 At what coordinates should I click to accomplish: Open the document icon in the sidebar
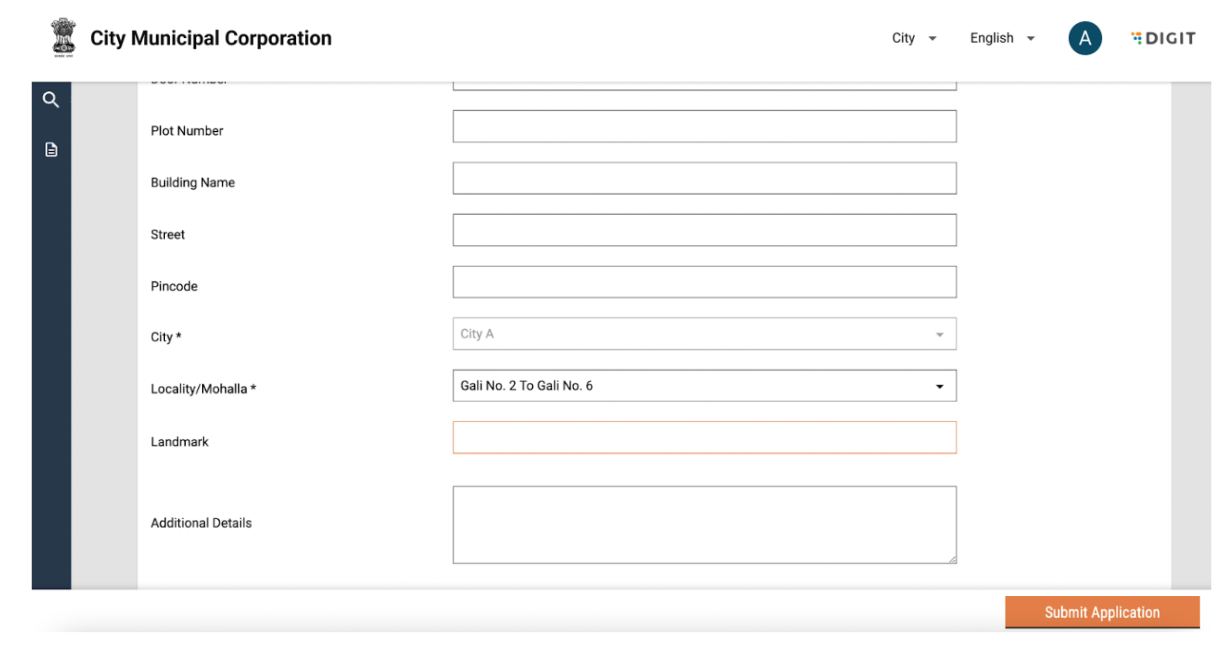coord(51,150)
